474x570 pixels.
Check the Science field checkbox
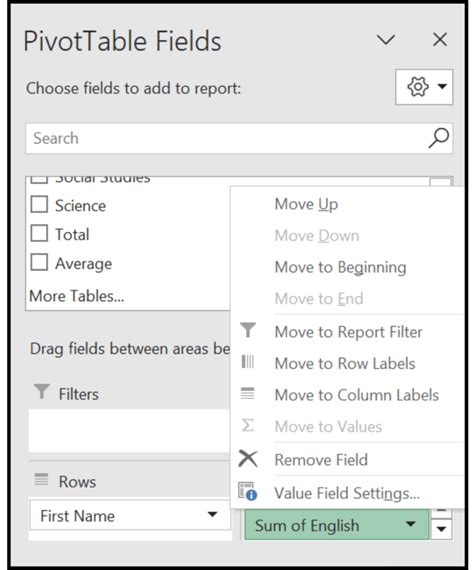pyautogui.click(x=39, y=204)
